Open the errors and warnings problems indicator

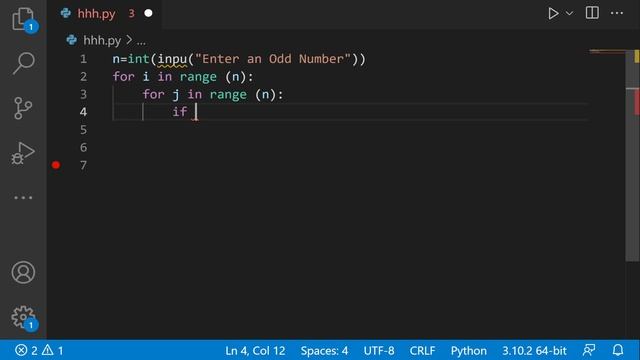click(39, 350)
